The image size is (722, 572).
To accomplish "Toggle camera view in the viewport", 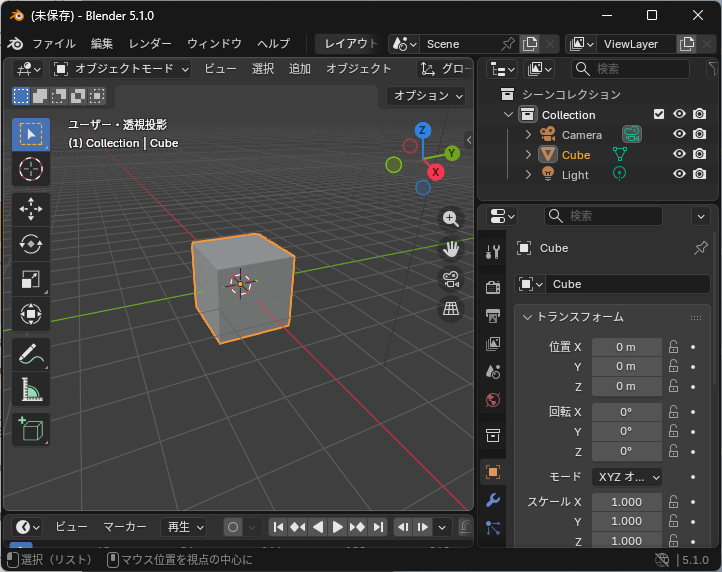I will (451, 279).
